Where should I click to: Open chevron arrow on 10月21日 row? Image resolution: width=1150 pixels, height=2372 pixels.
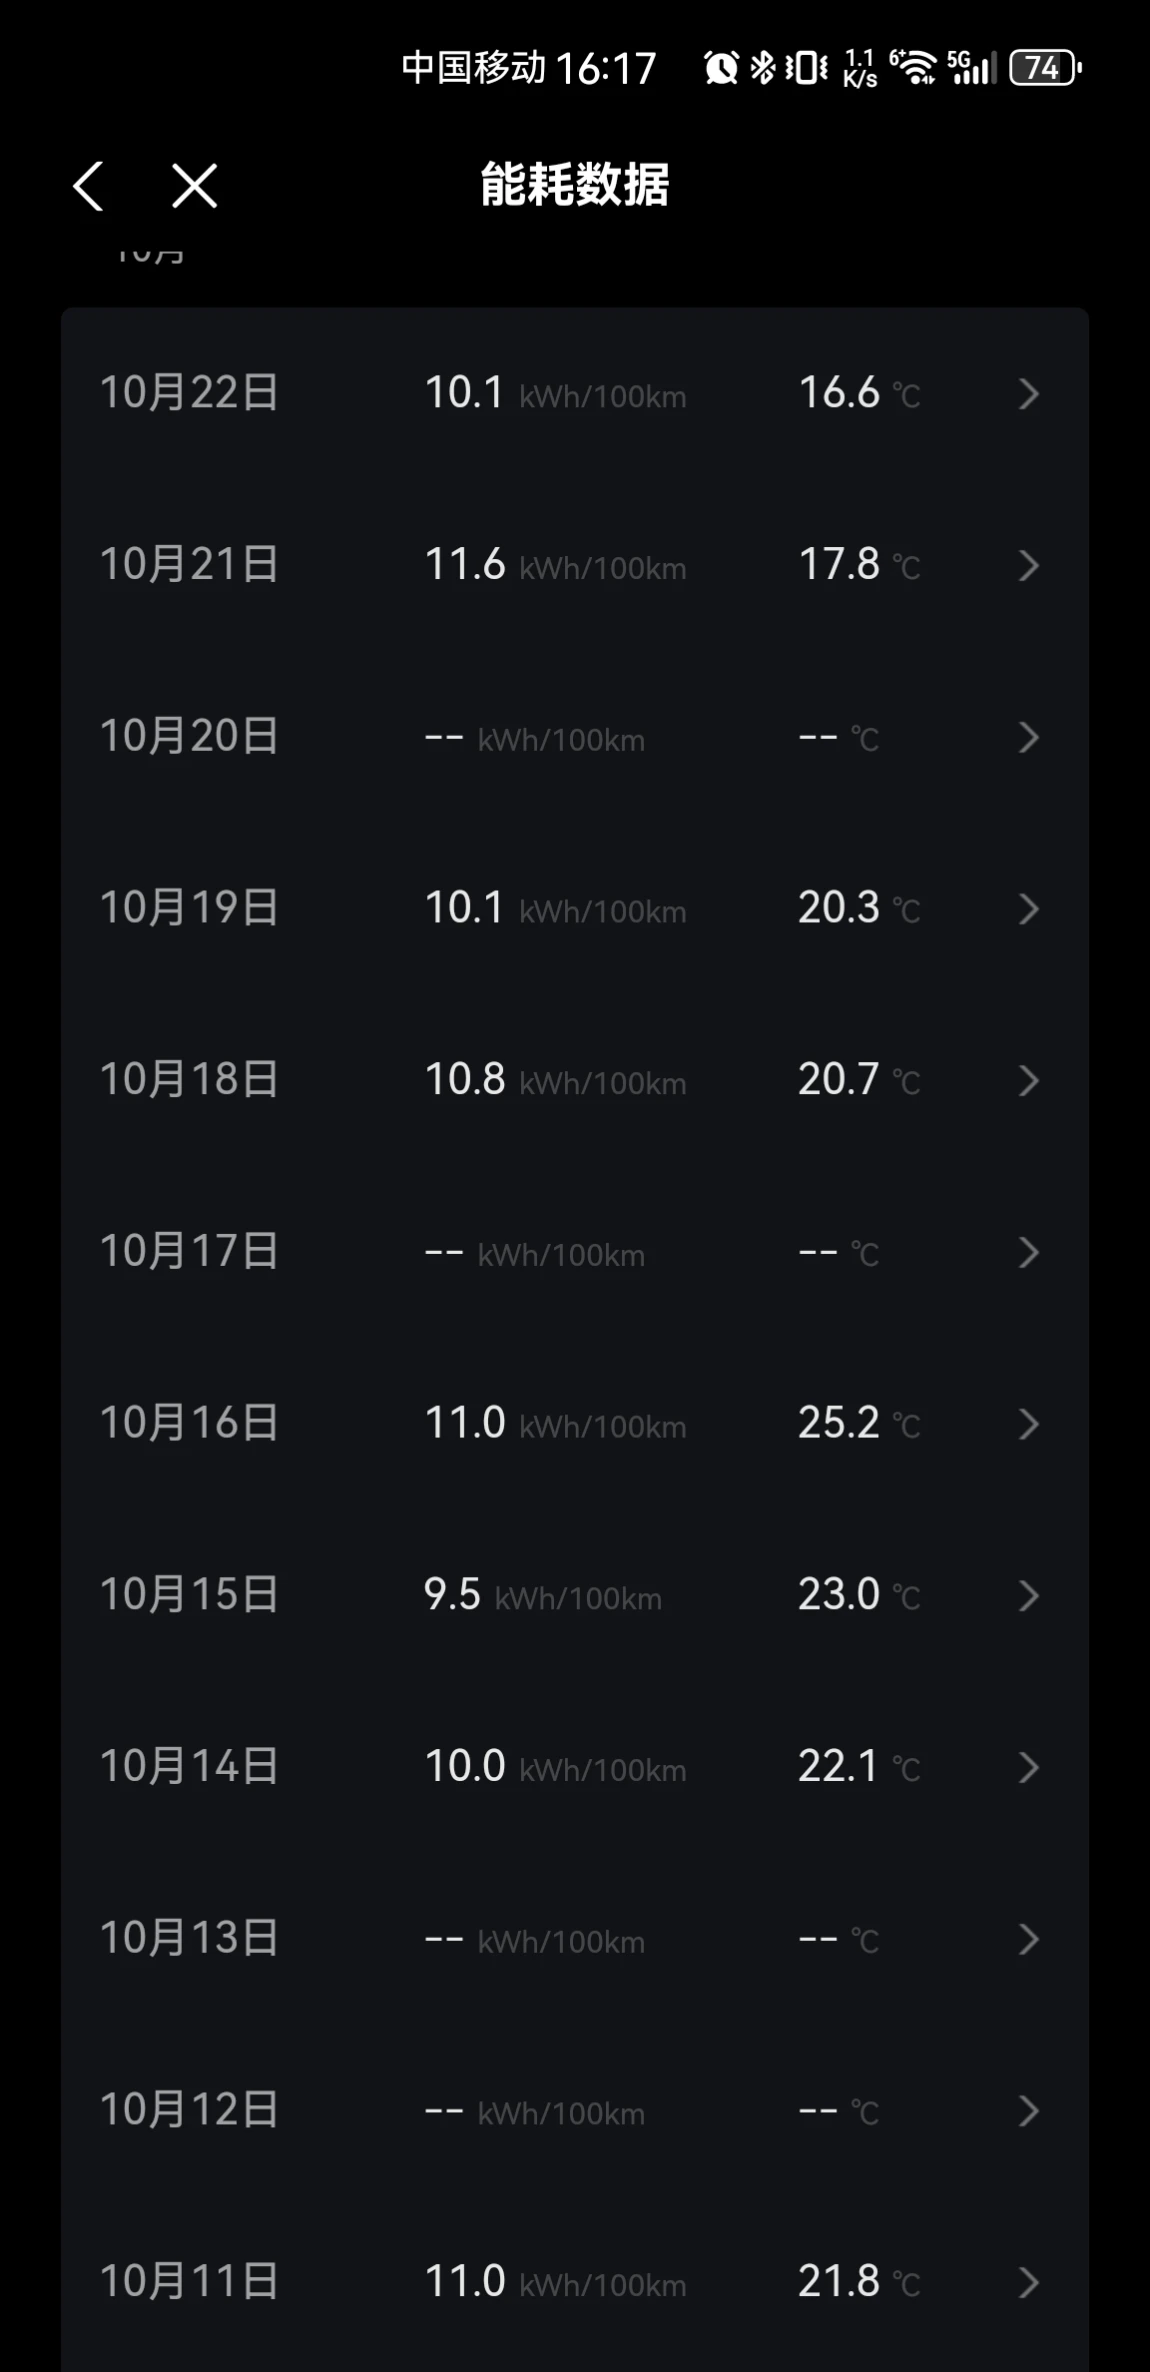[1028, 566]
